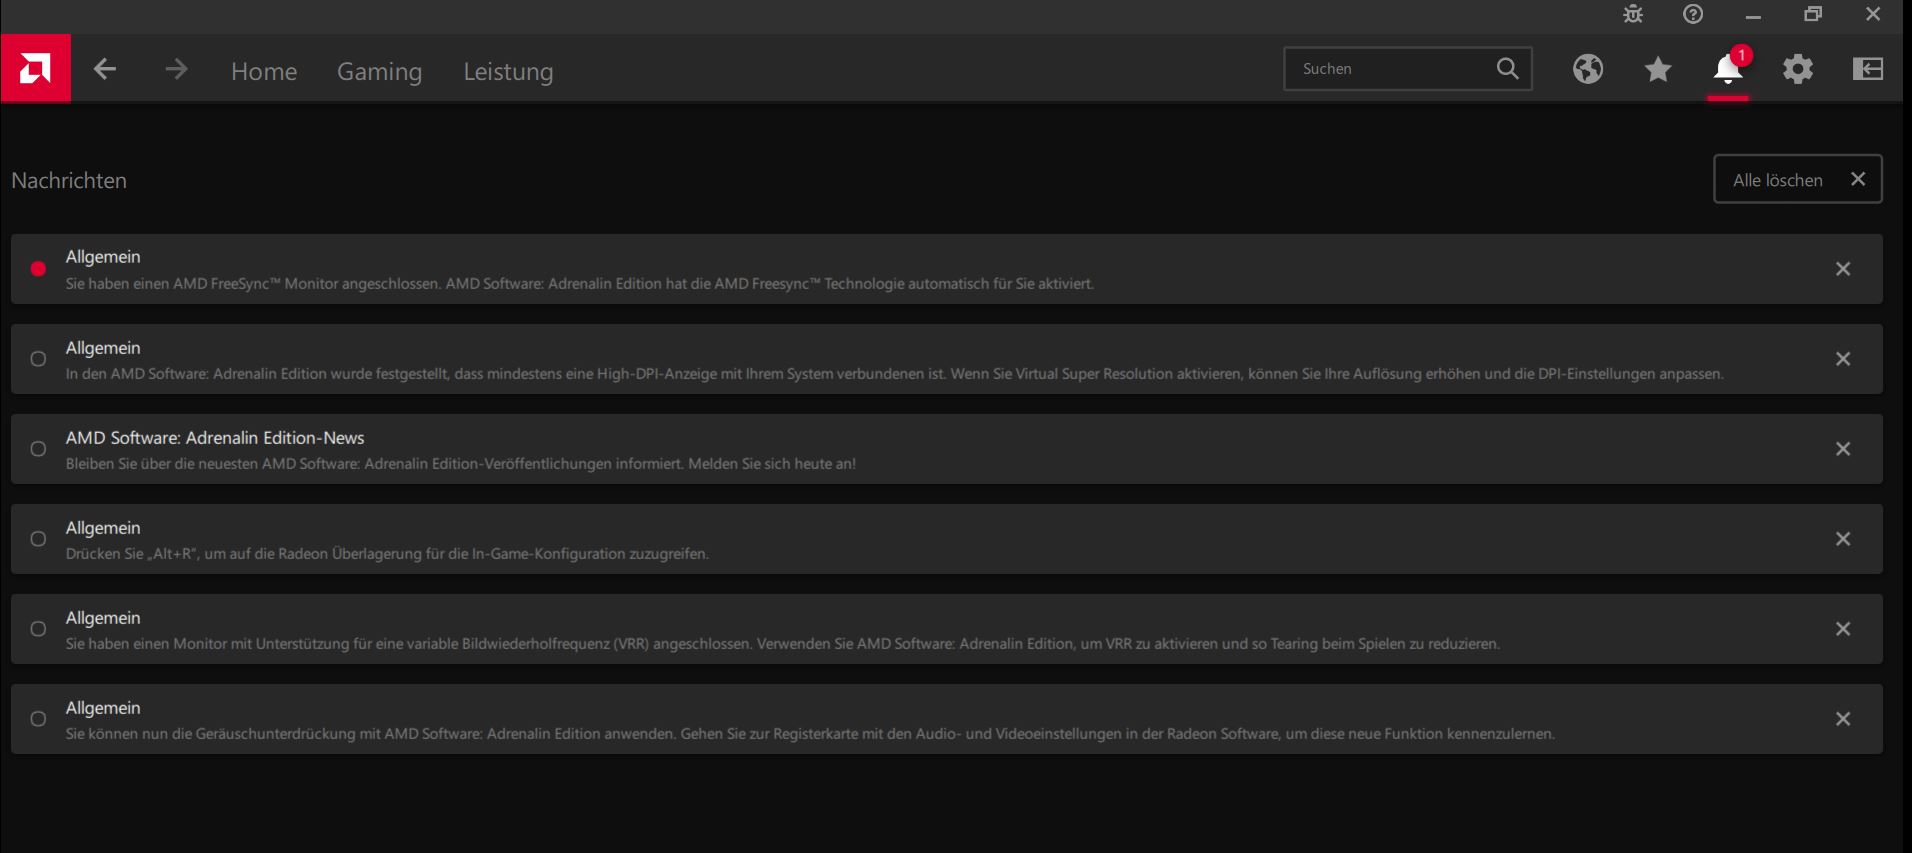The image size is (1912, 853).
Task: Click the read marker of Adrenalin Edition-News
Action: (38, 449)
